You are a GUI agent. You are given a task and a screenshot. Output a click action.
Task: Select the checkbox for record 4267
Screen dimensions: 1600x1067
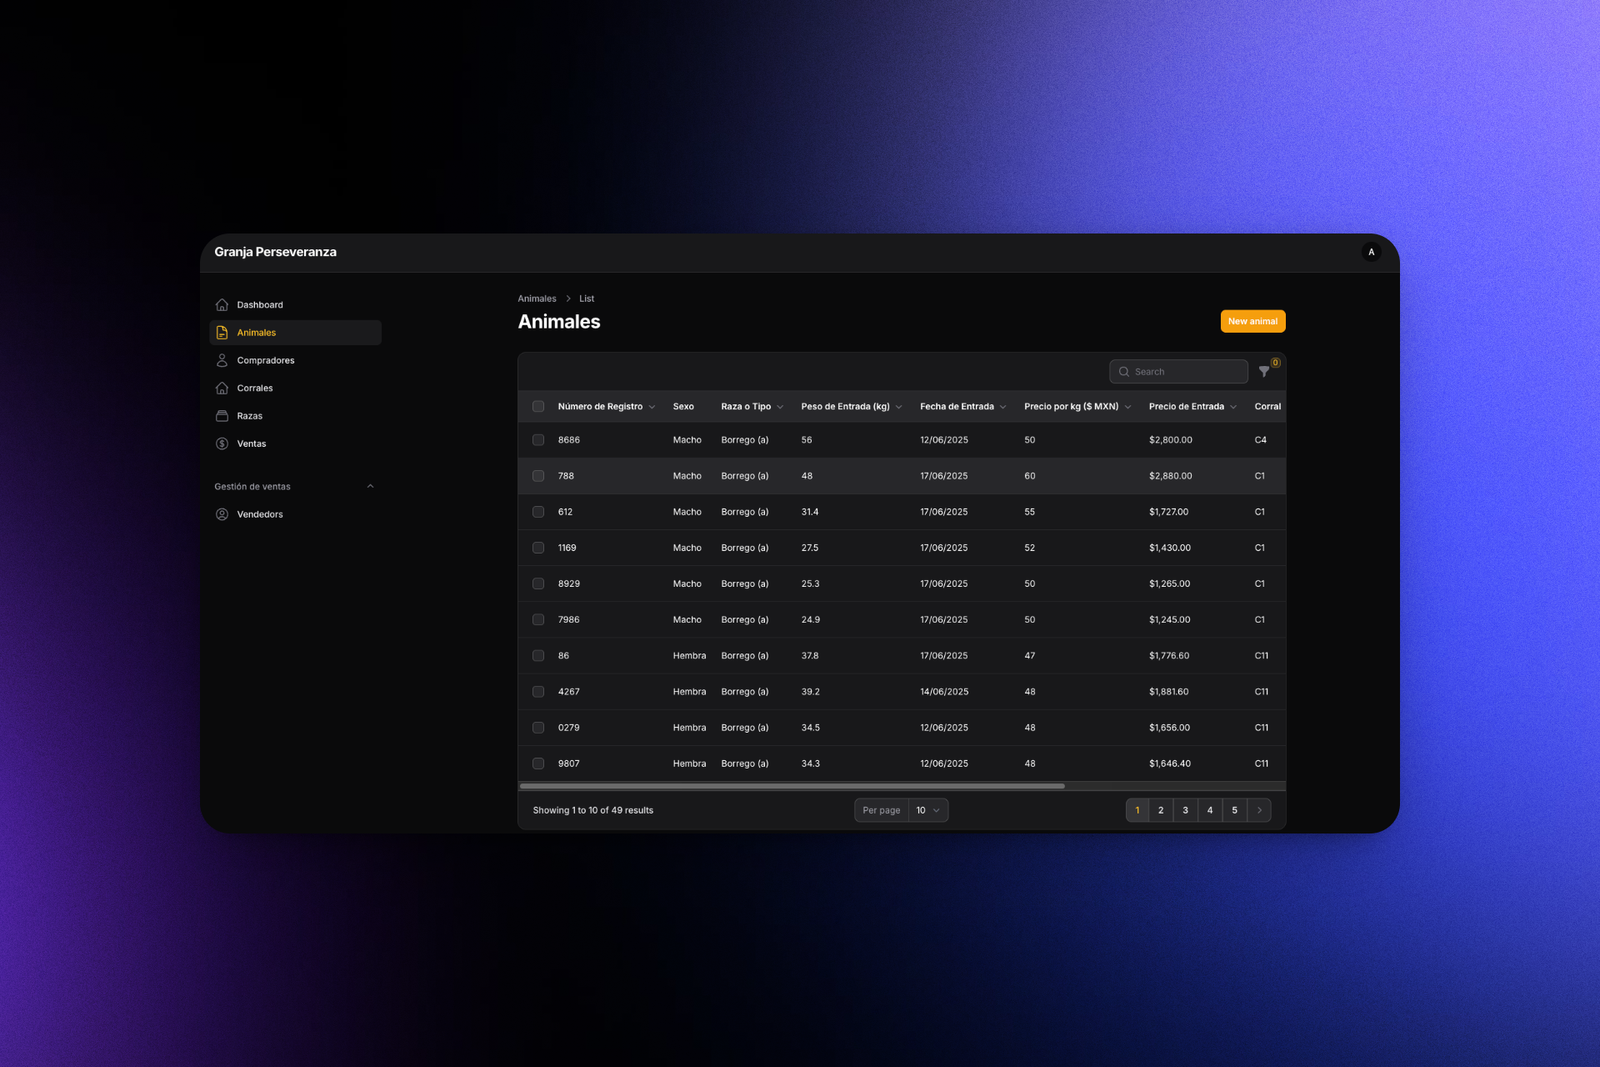click(538, 692)
